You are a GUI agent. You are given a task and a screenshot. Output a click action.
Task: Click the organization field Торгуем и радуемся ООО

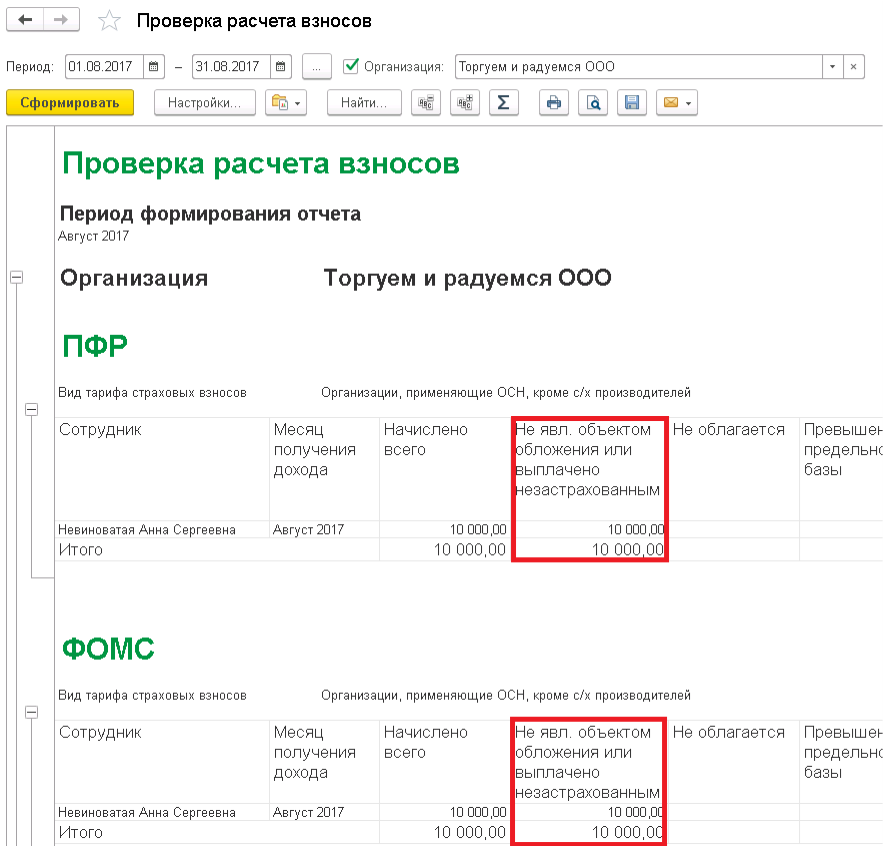[639, 67]
